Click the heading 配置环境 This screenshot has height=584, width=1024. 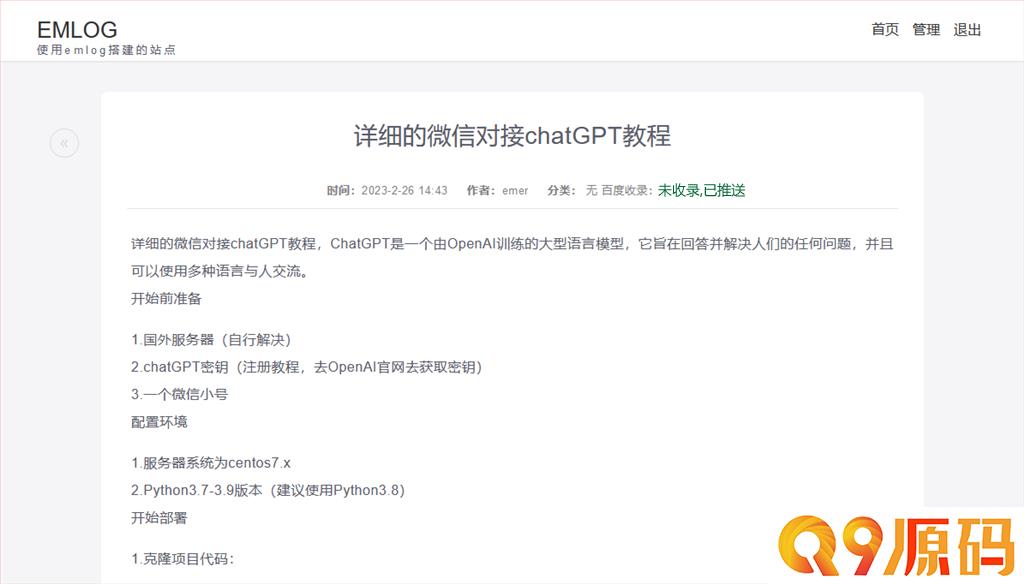point(159,422)
